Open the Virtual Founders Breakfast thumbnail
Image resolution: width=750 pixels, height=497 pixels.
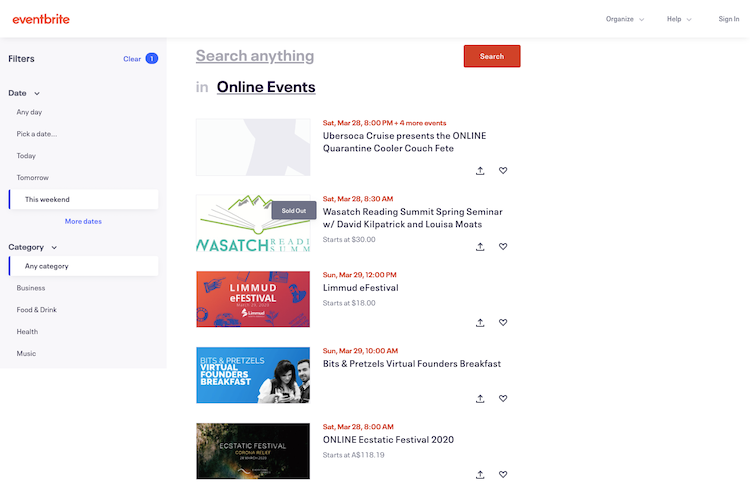pos(253,376)
